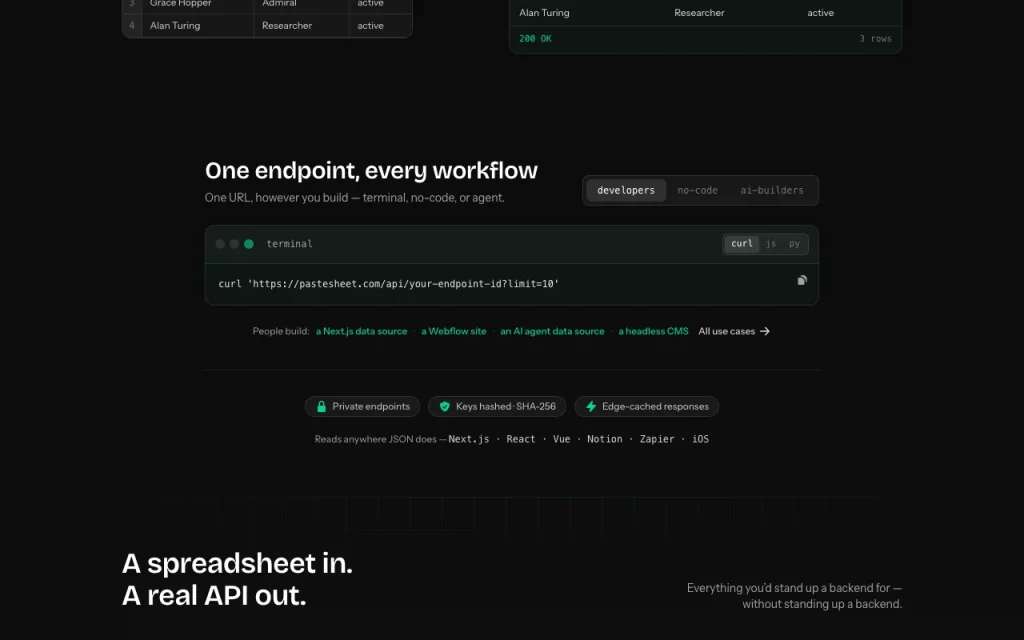This screenshot has width=1024, height=640.
Task: Click 'Alan Turing' in the spreadsheet row 4
Action: [x=175, y=25]
